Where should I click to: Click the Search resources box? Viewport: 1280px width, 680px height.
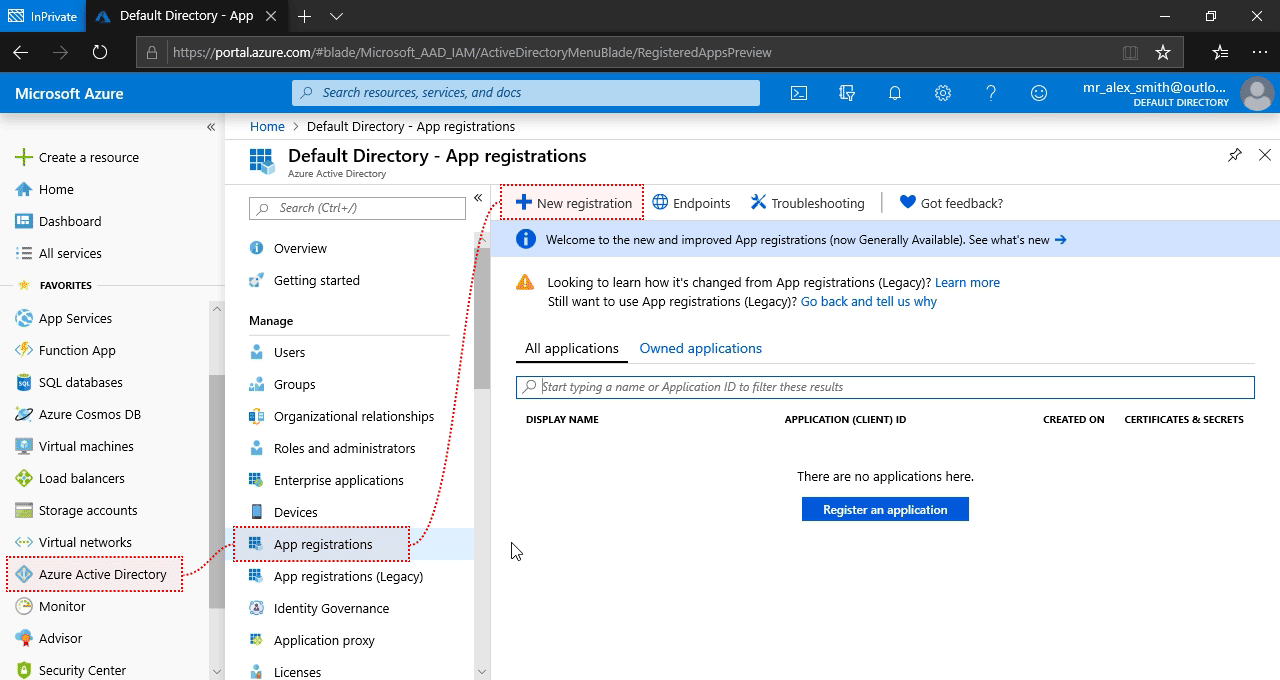pos(526,93)
